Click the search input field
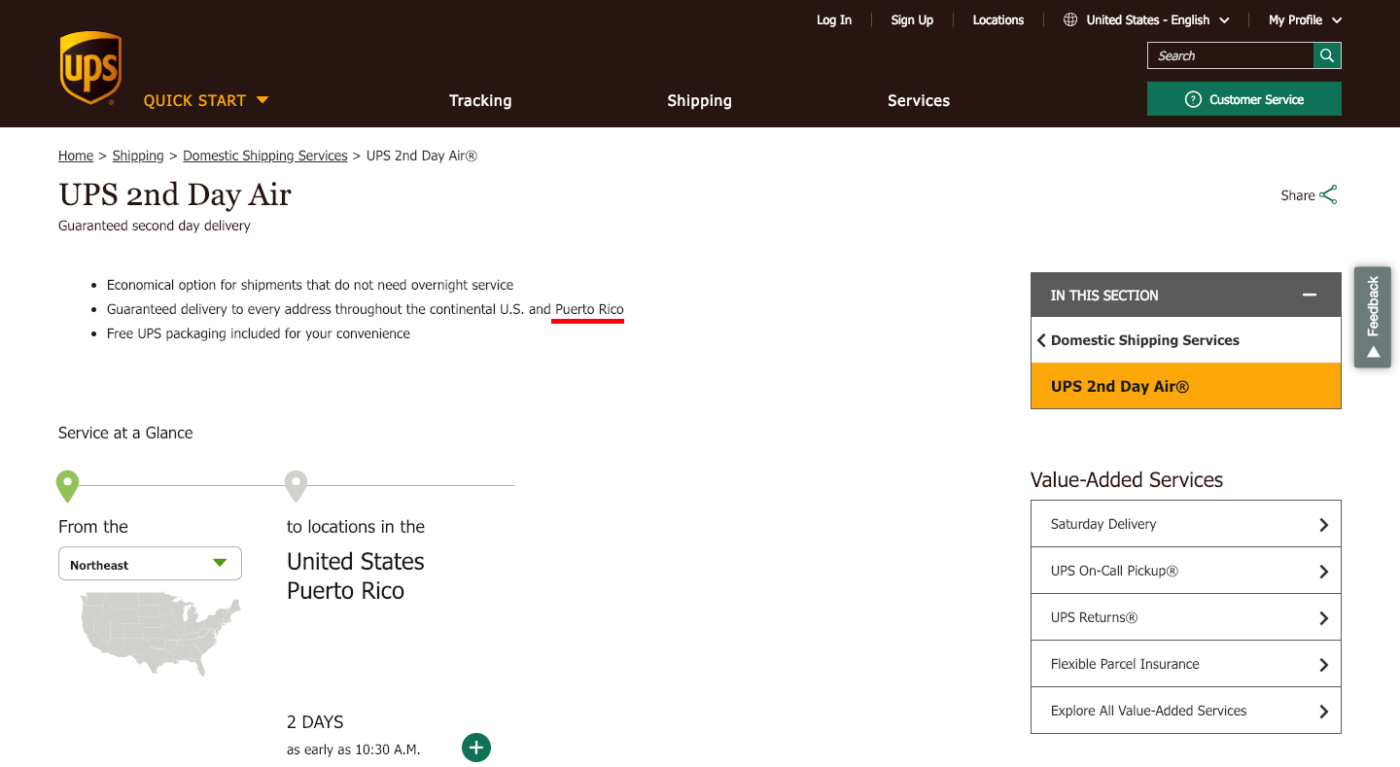Viewport: 1400px width, 767px height. [x=1230, y=55]
